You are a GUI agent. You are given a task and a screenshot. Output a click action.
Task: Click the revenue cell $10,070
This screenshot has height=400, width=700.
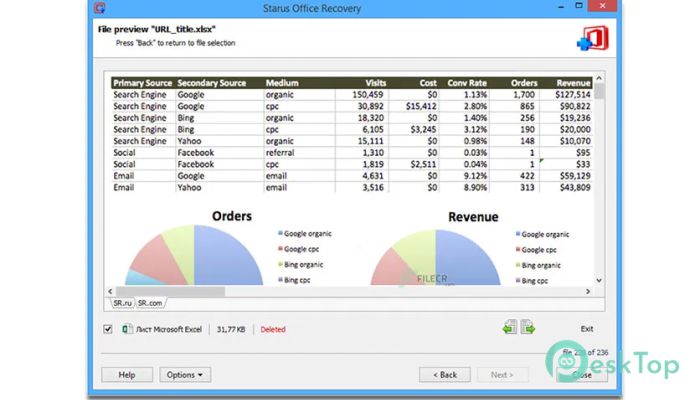pos(575,141)
